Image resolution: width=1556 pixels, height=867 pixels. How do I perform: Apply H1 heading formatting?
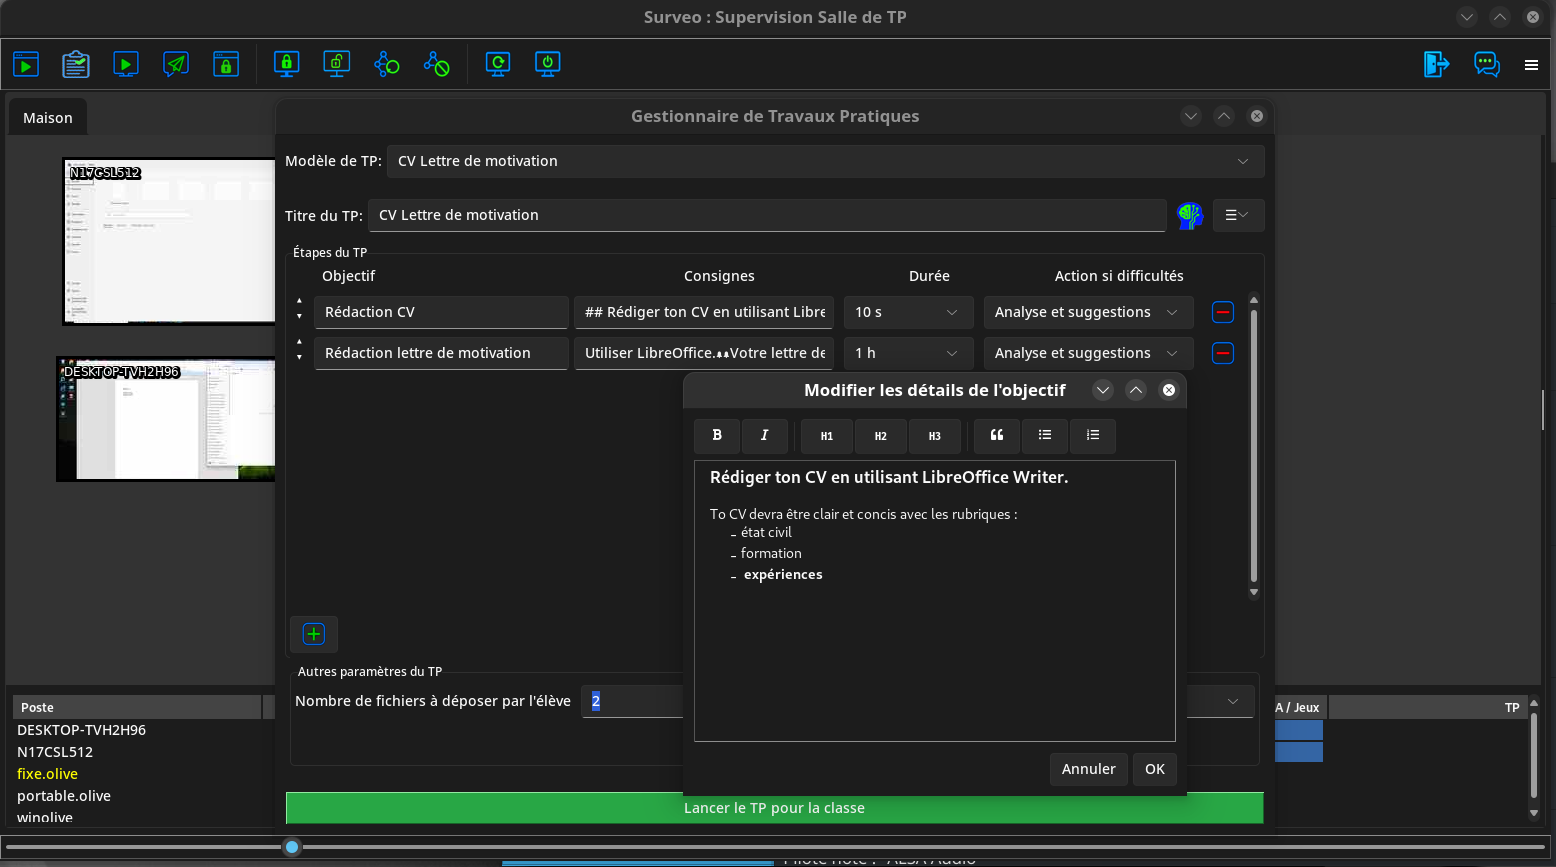click(826, 436)
